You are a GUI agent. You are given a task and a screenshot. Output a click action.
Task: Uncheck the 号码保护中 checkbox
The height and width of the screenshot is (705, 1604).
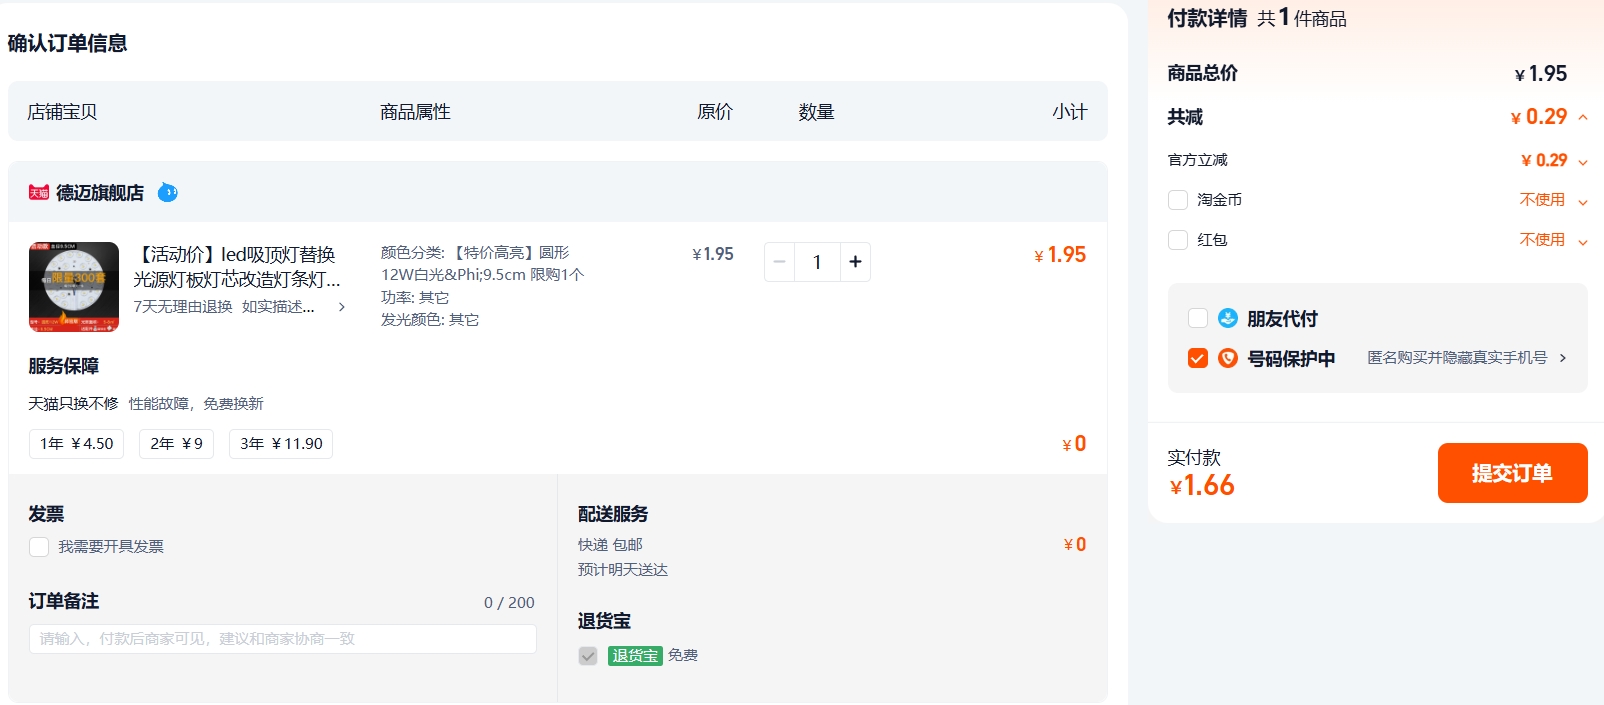1198,358
